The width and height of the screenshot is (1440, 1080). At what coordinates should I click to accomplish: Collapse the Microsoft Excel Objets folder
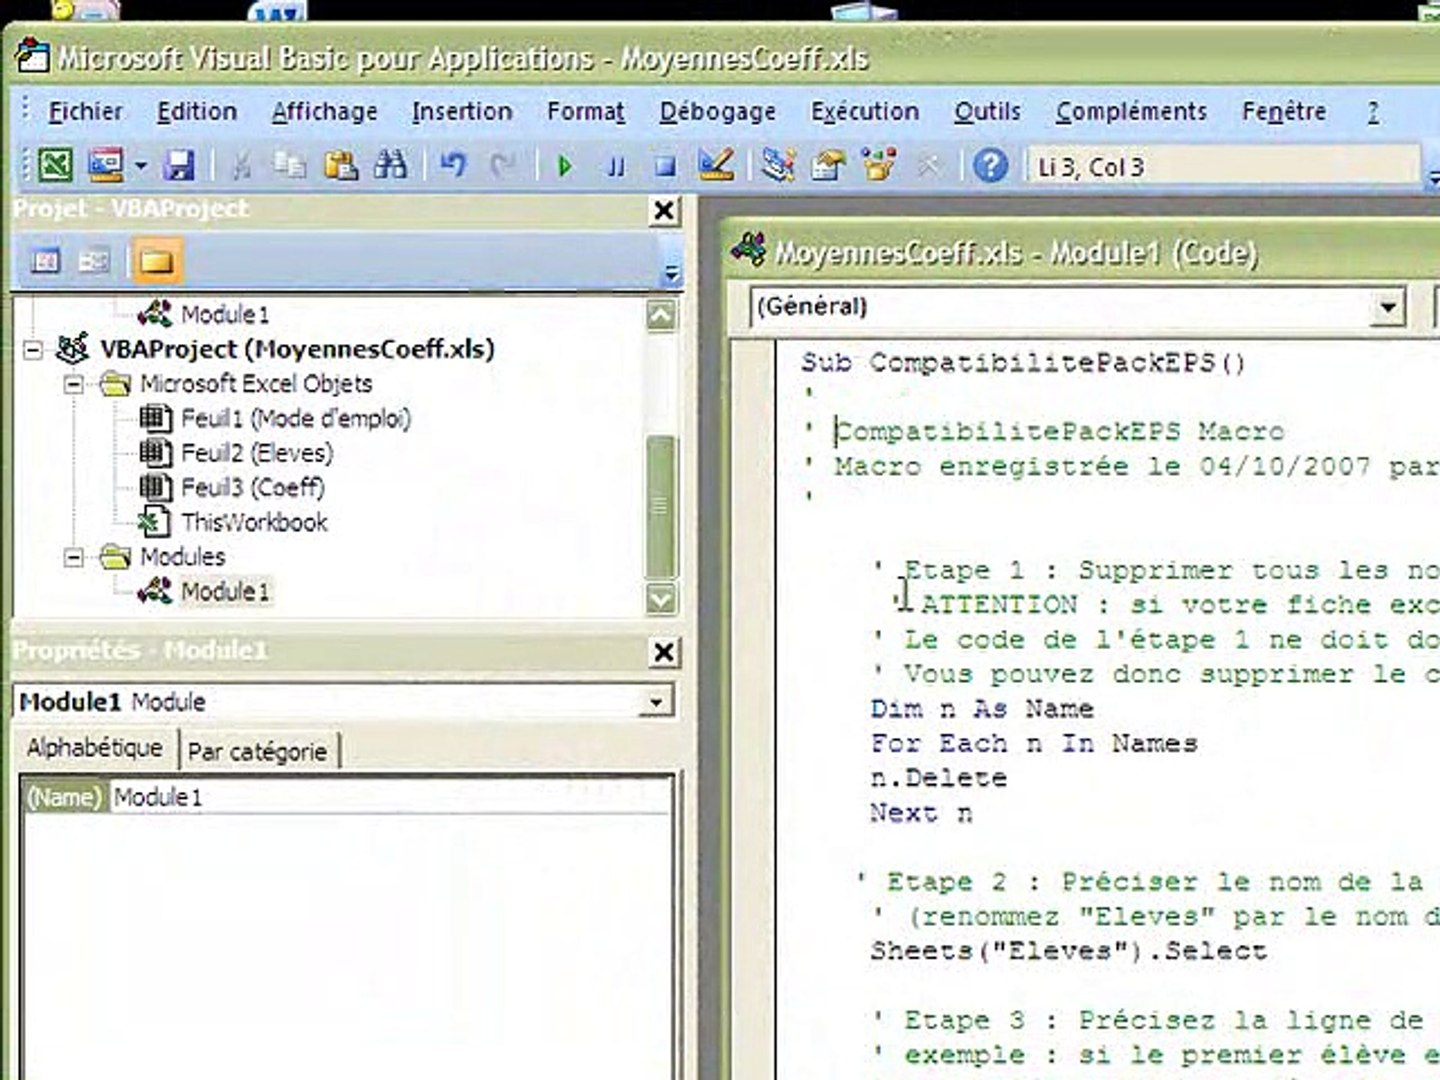point(73,384)
